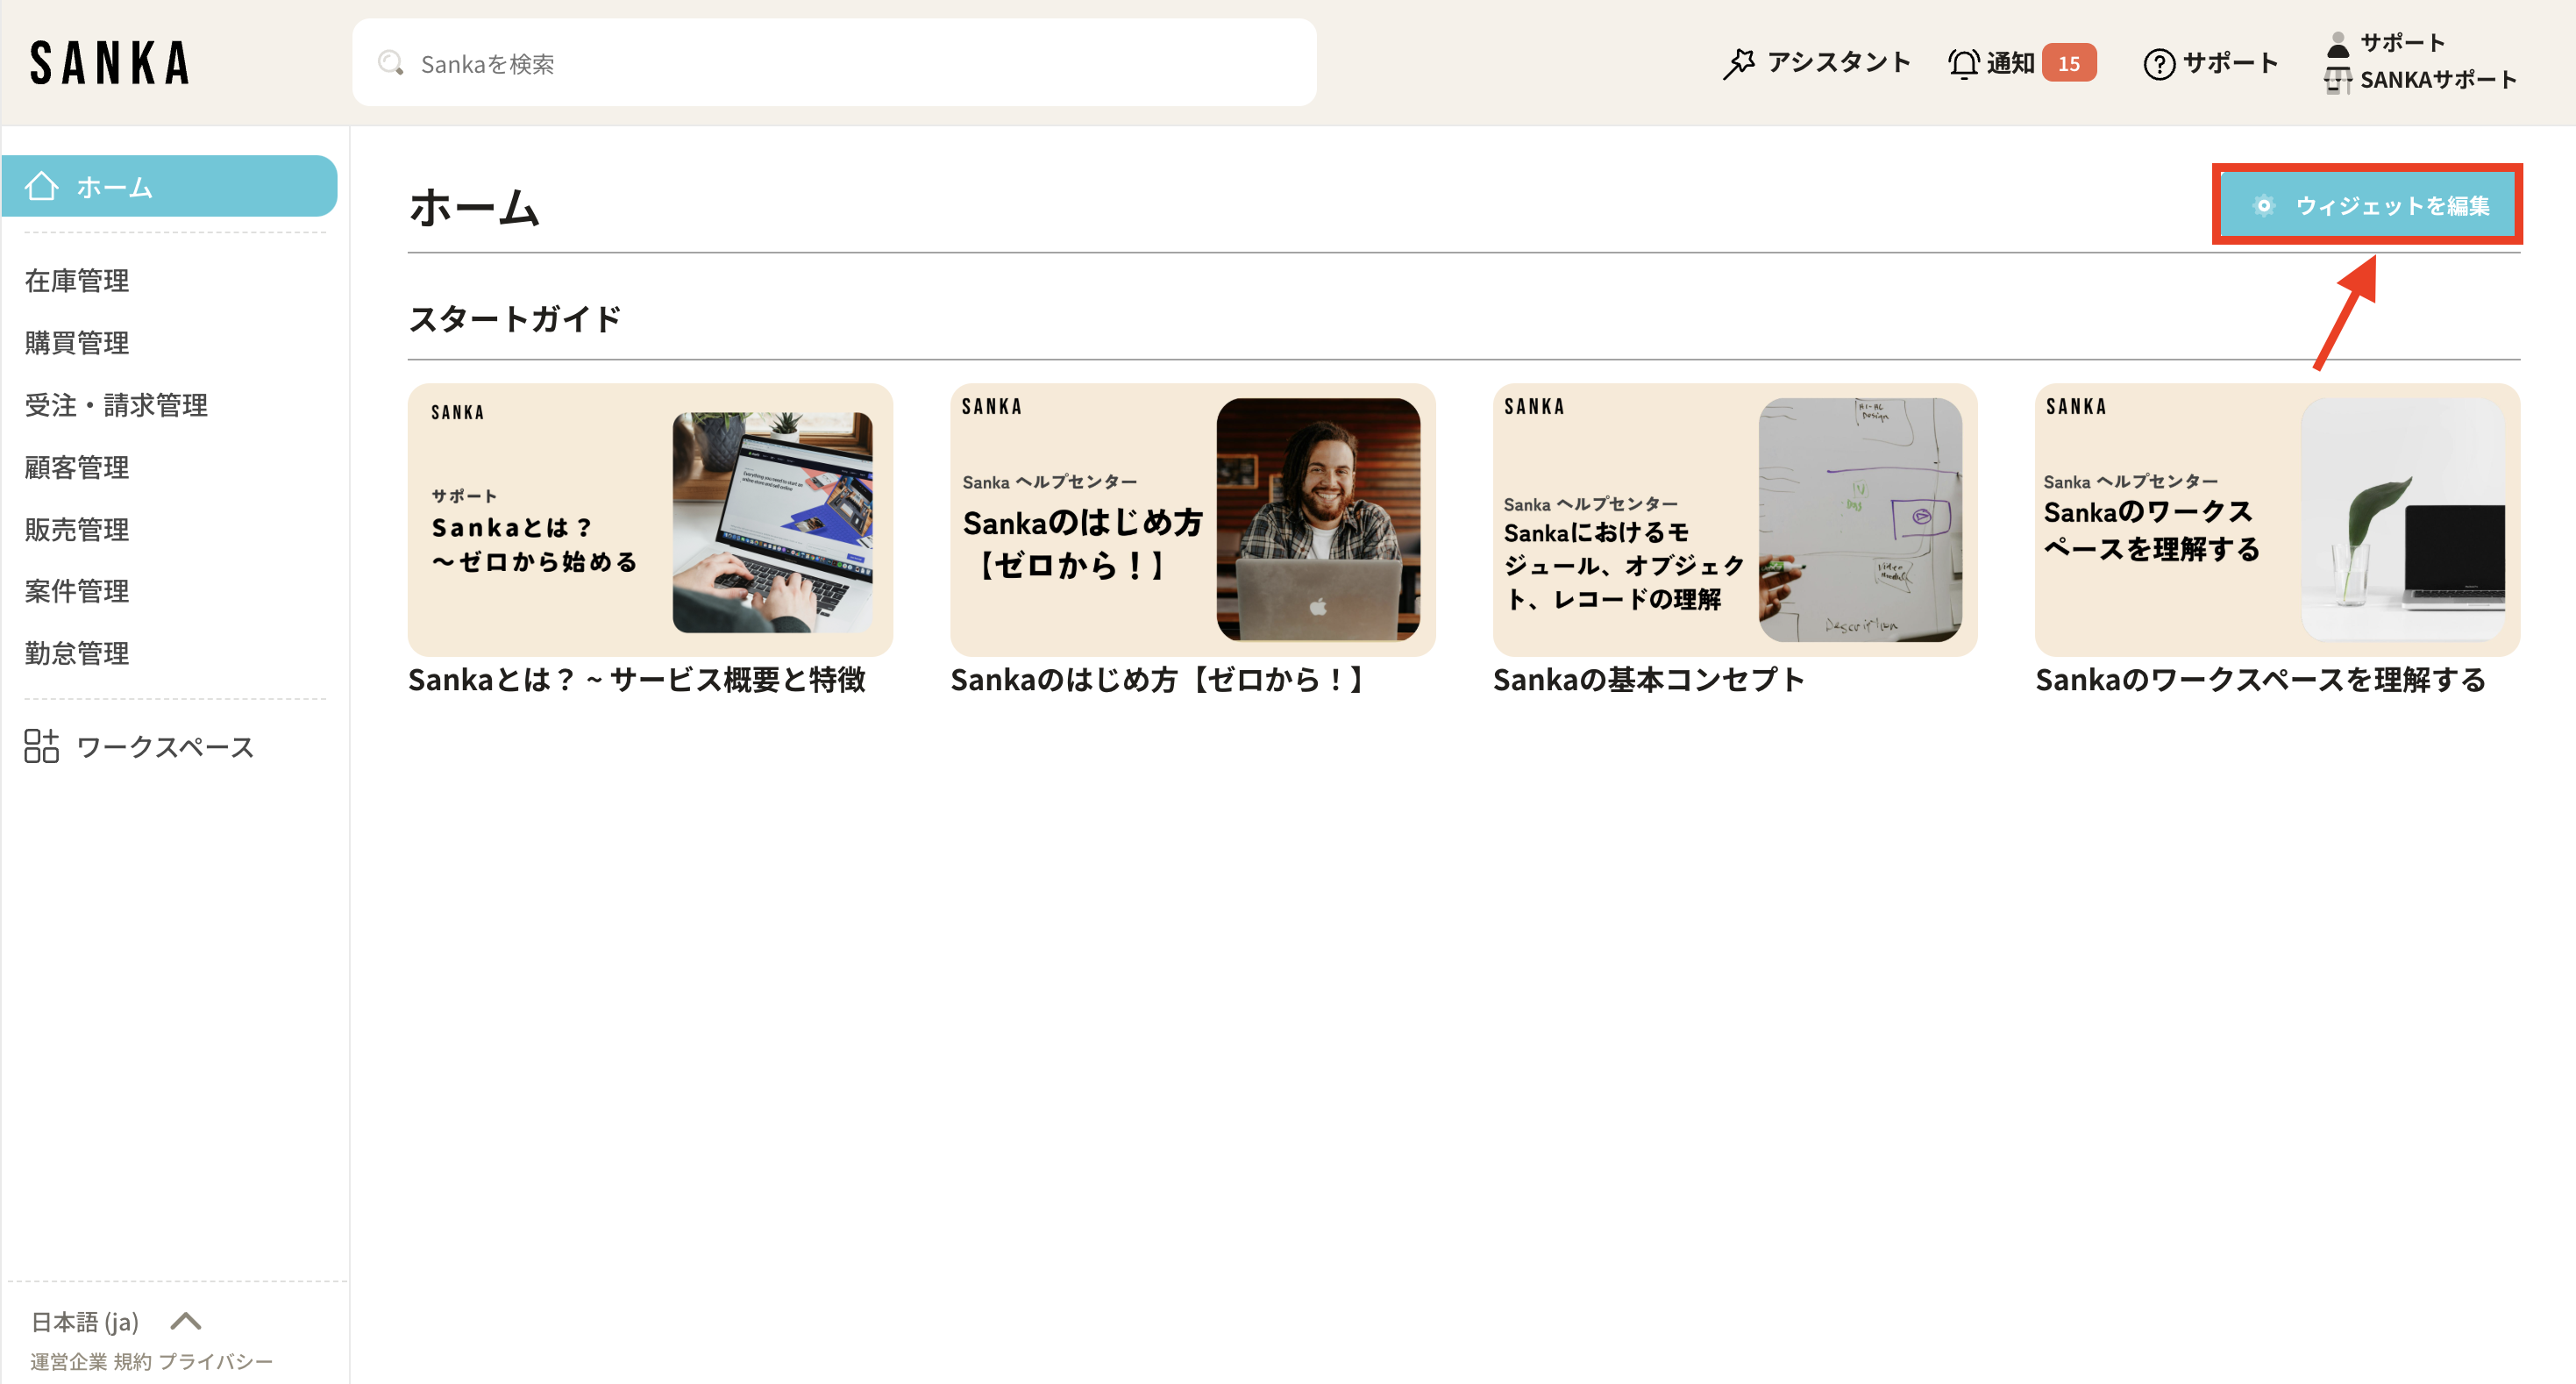Click the ウィジェットを編集 button

click(x=2366, y=205)
